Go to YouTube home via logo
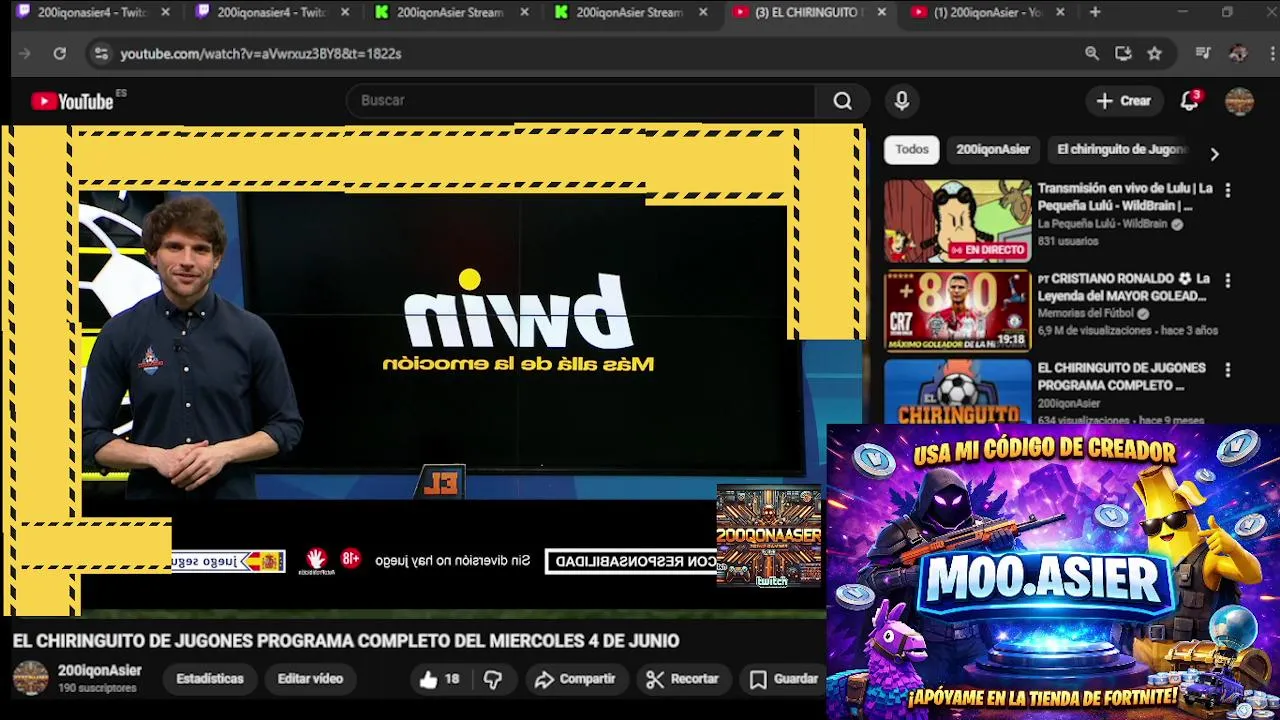1280x720 pixels. (x=73, y=101)
